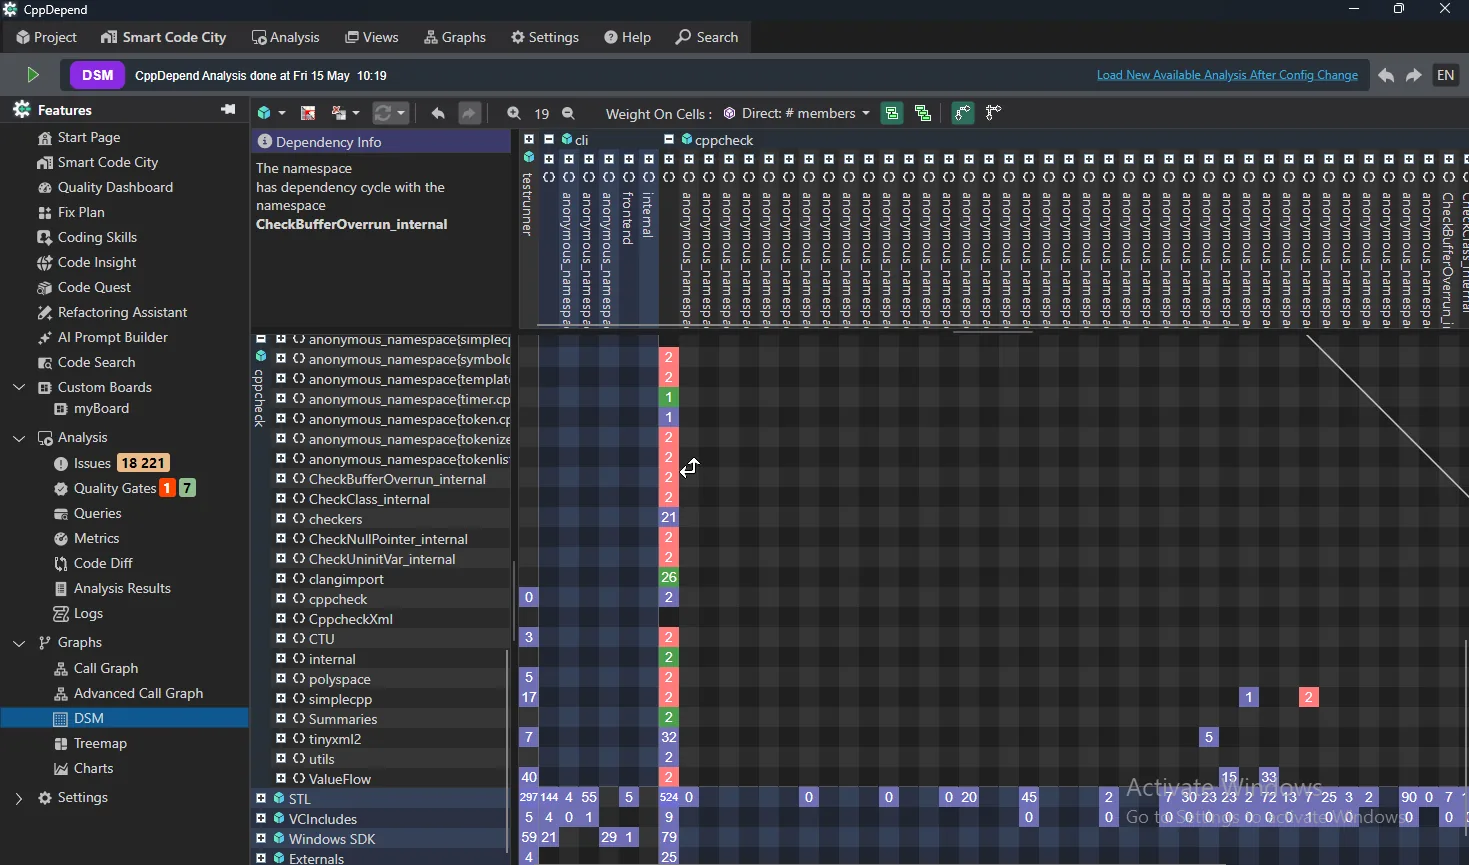The width and height of the screenshot is (1469, 865).
Task: Open Treemap in the sidebar
Action: (90, 743)
